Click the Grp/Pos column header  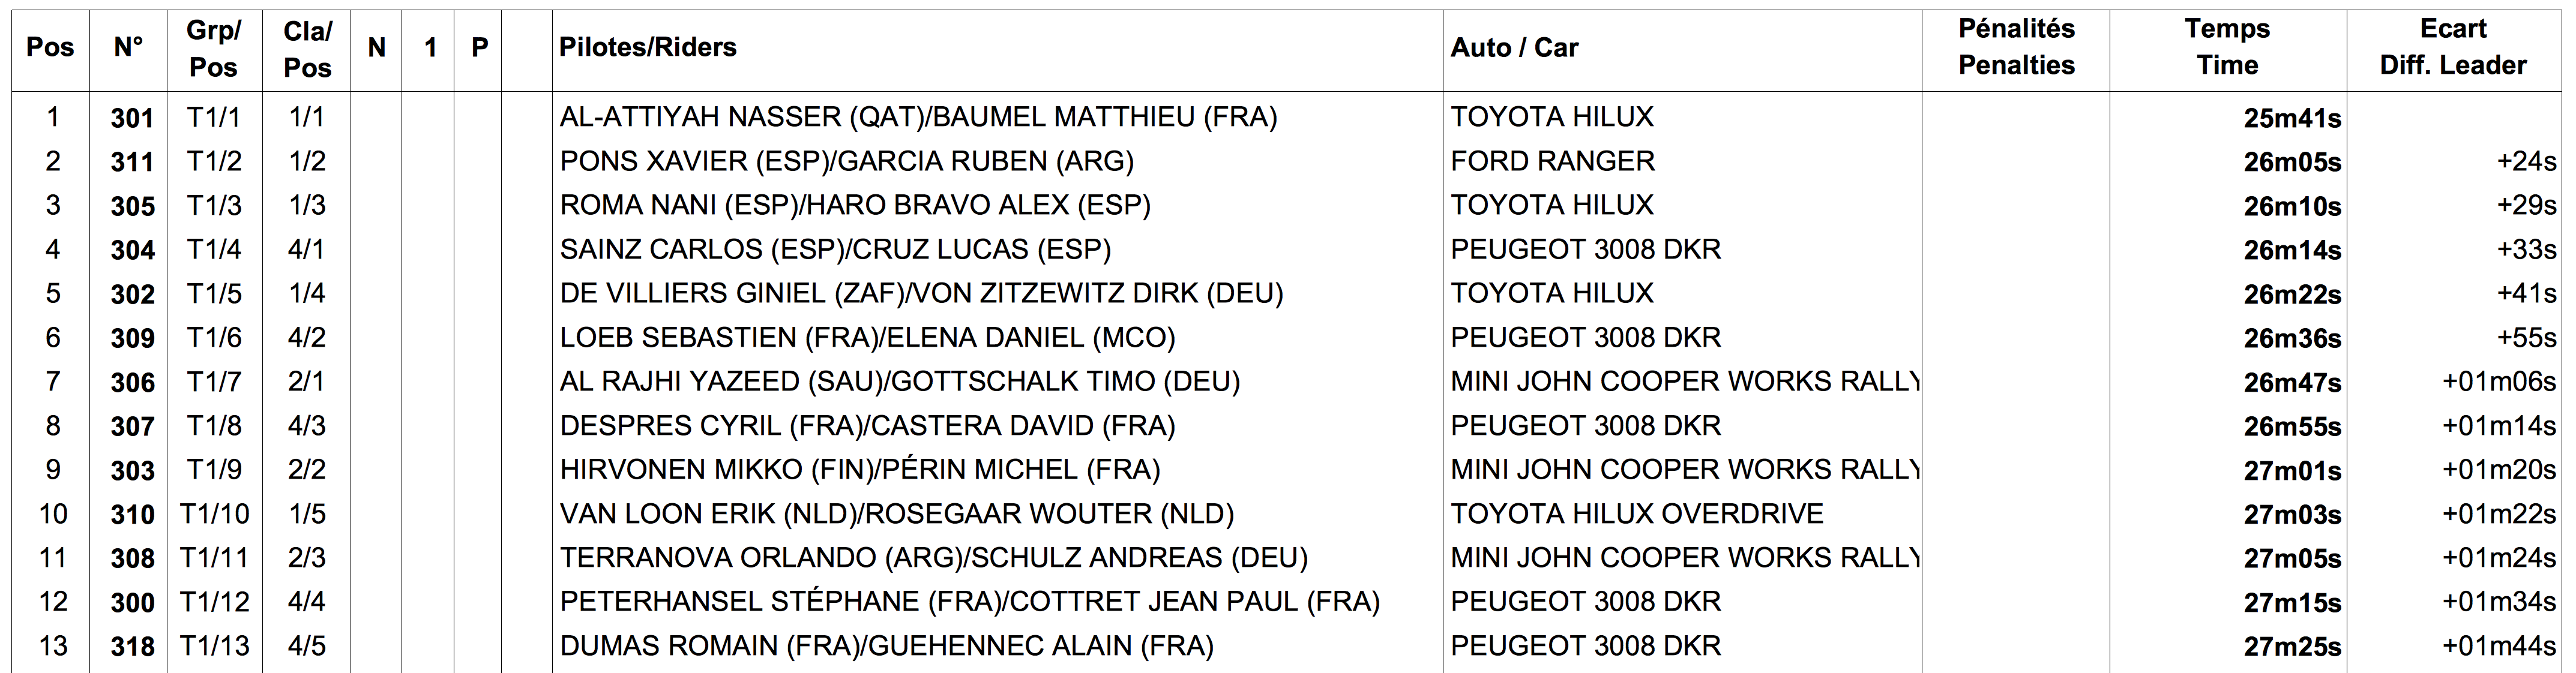(x=213, y=48)
